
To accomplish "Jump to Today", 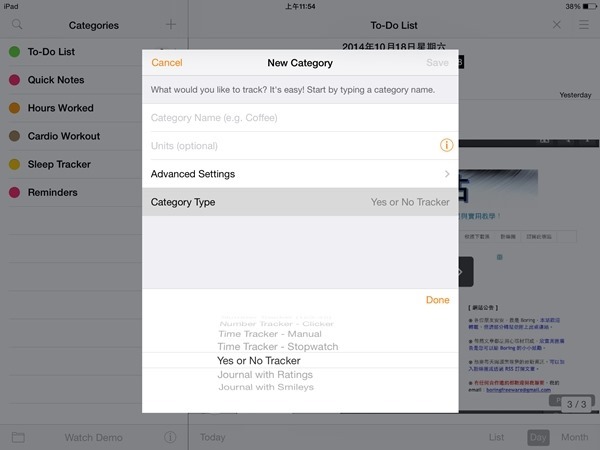I will click(x=212, y=437).
